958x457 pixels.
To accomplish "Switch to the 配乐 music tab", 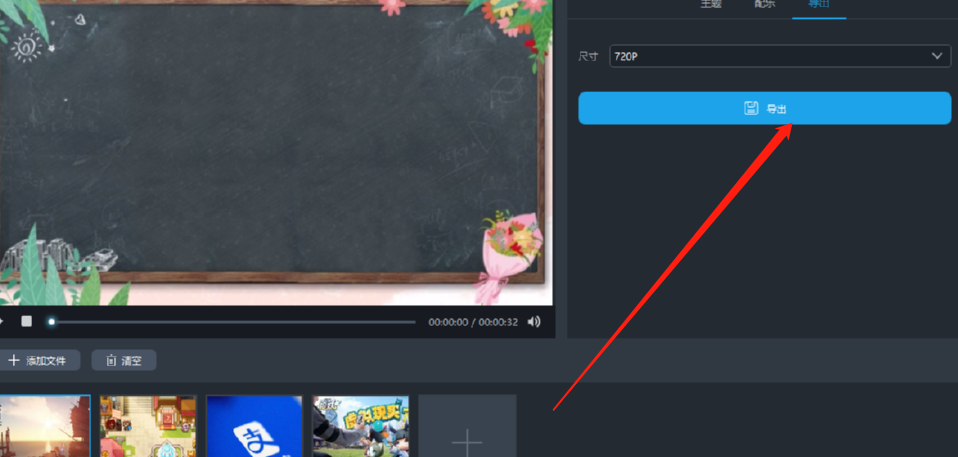I will click(765, 4).
